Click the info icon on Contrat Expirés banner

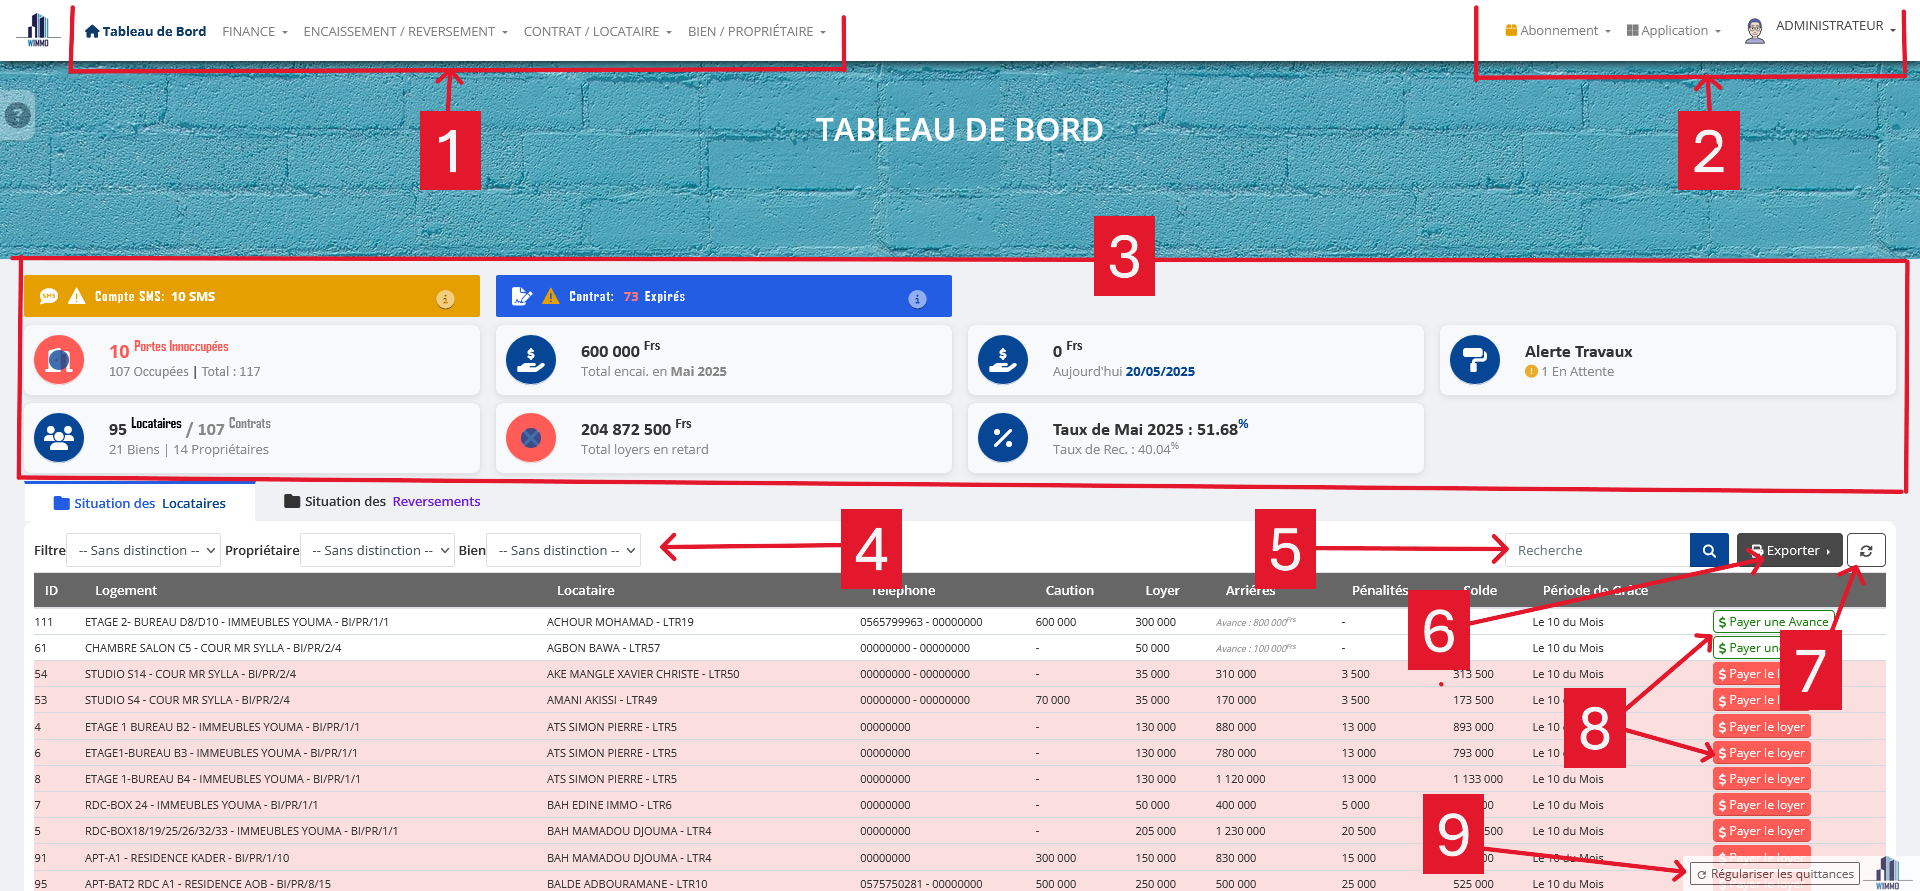click(917, 299)
